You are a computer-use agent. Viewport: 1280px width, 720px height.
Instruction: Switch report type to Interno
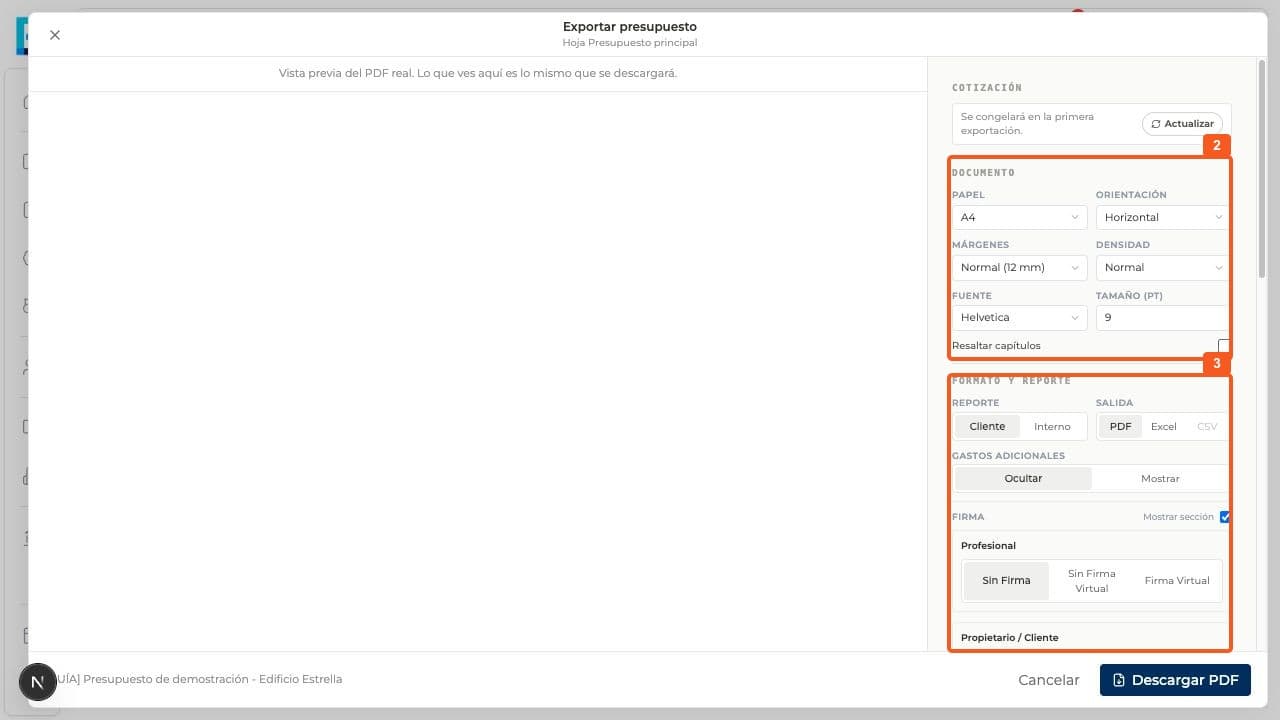click(1052, 426)
